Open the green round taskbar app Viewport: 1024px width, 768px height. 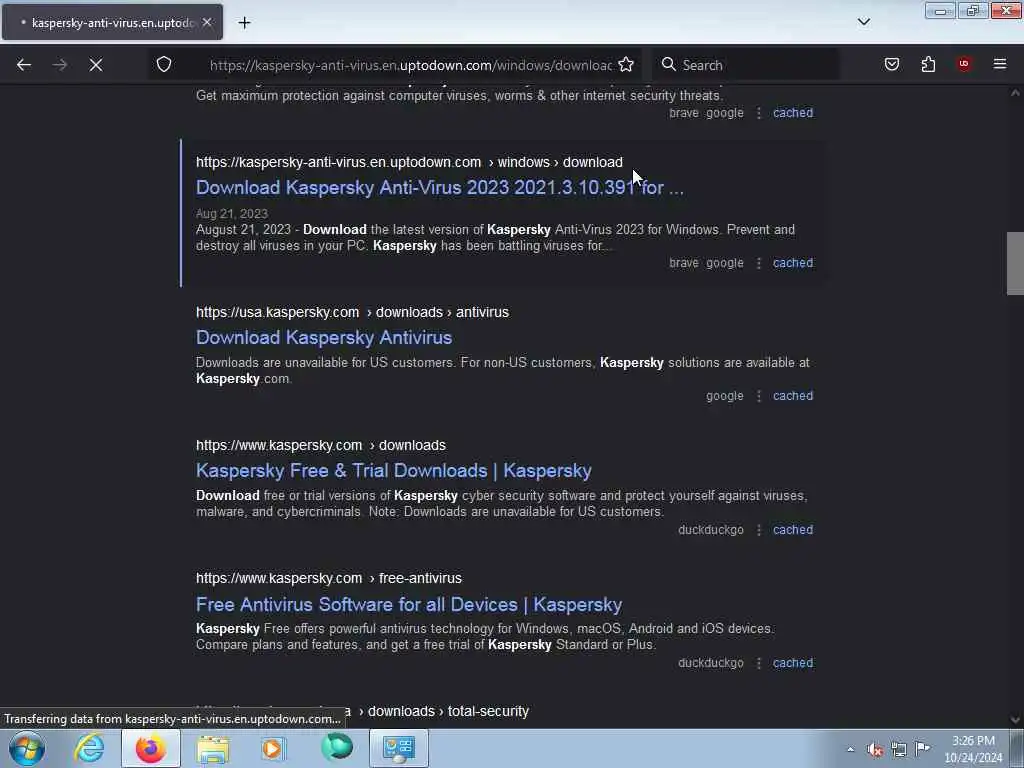tap(336, 748)
